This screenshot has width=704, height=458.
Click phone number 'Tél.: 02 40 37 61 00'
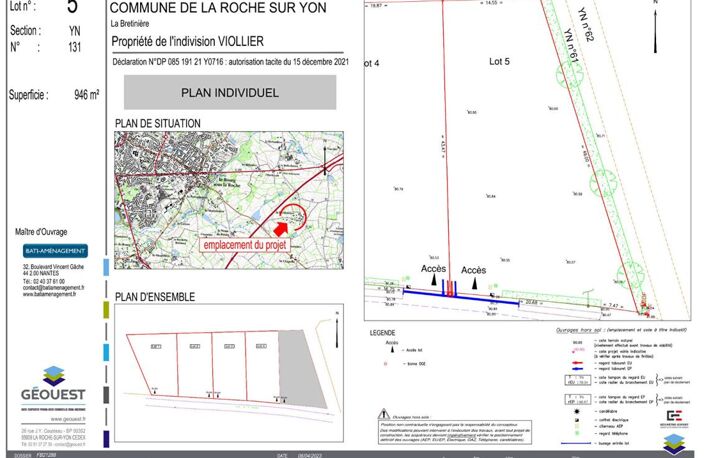(x=44, y=281)
